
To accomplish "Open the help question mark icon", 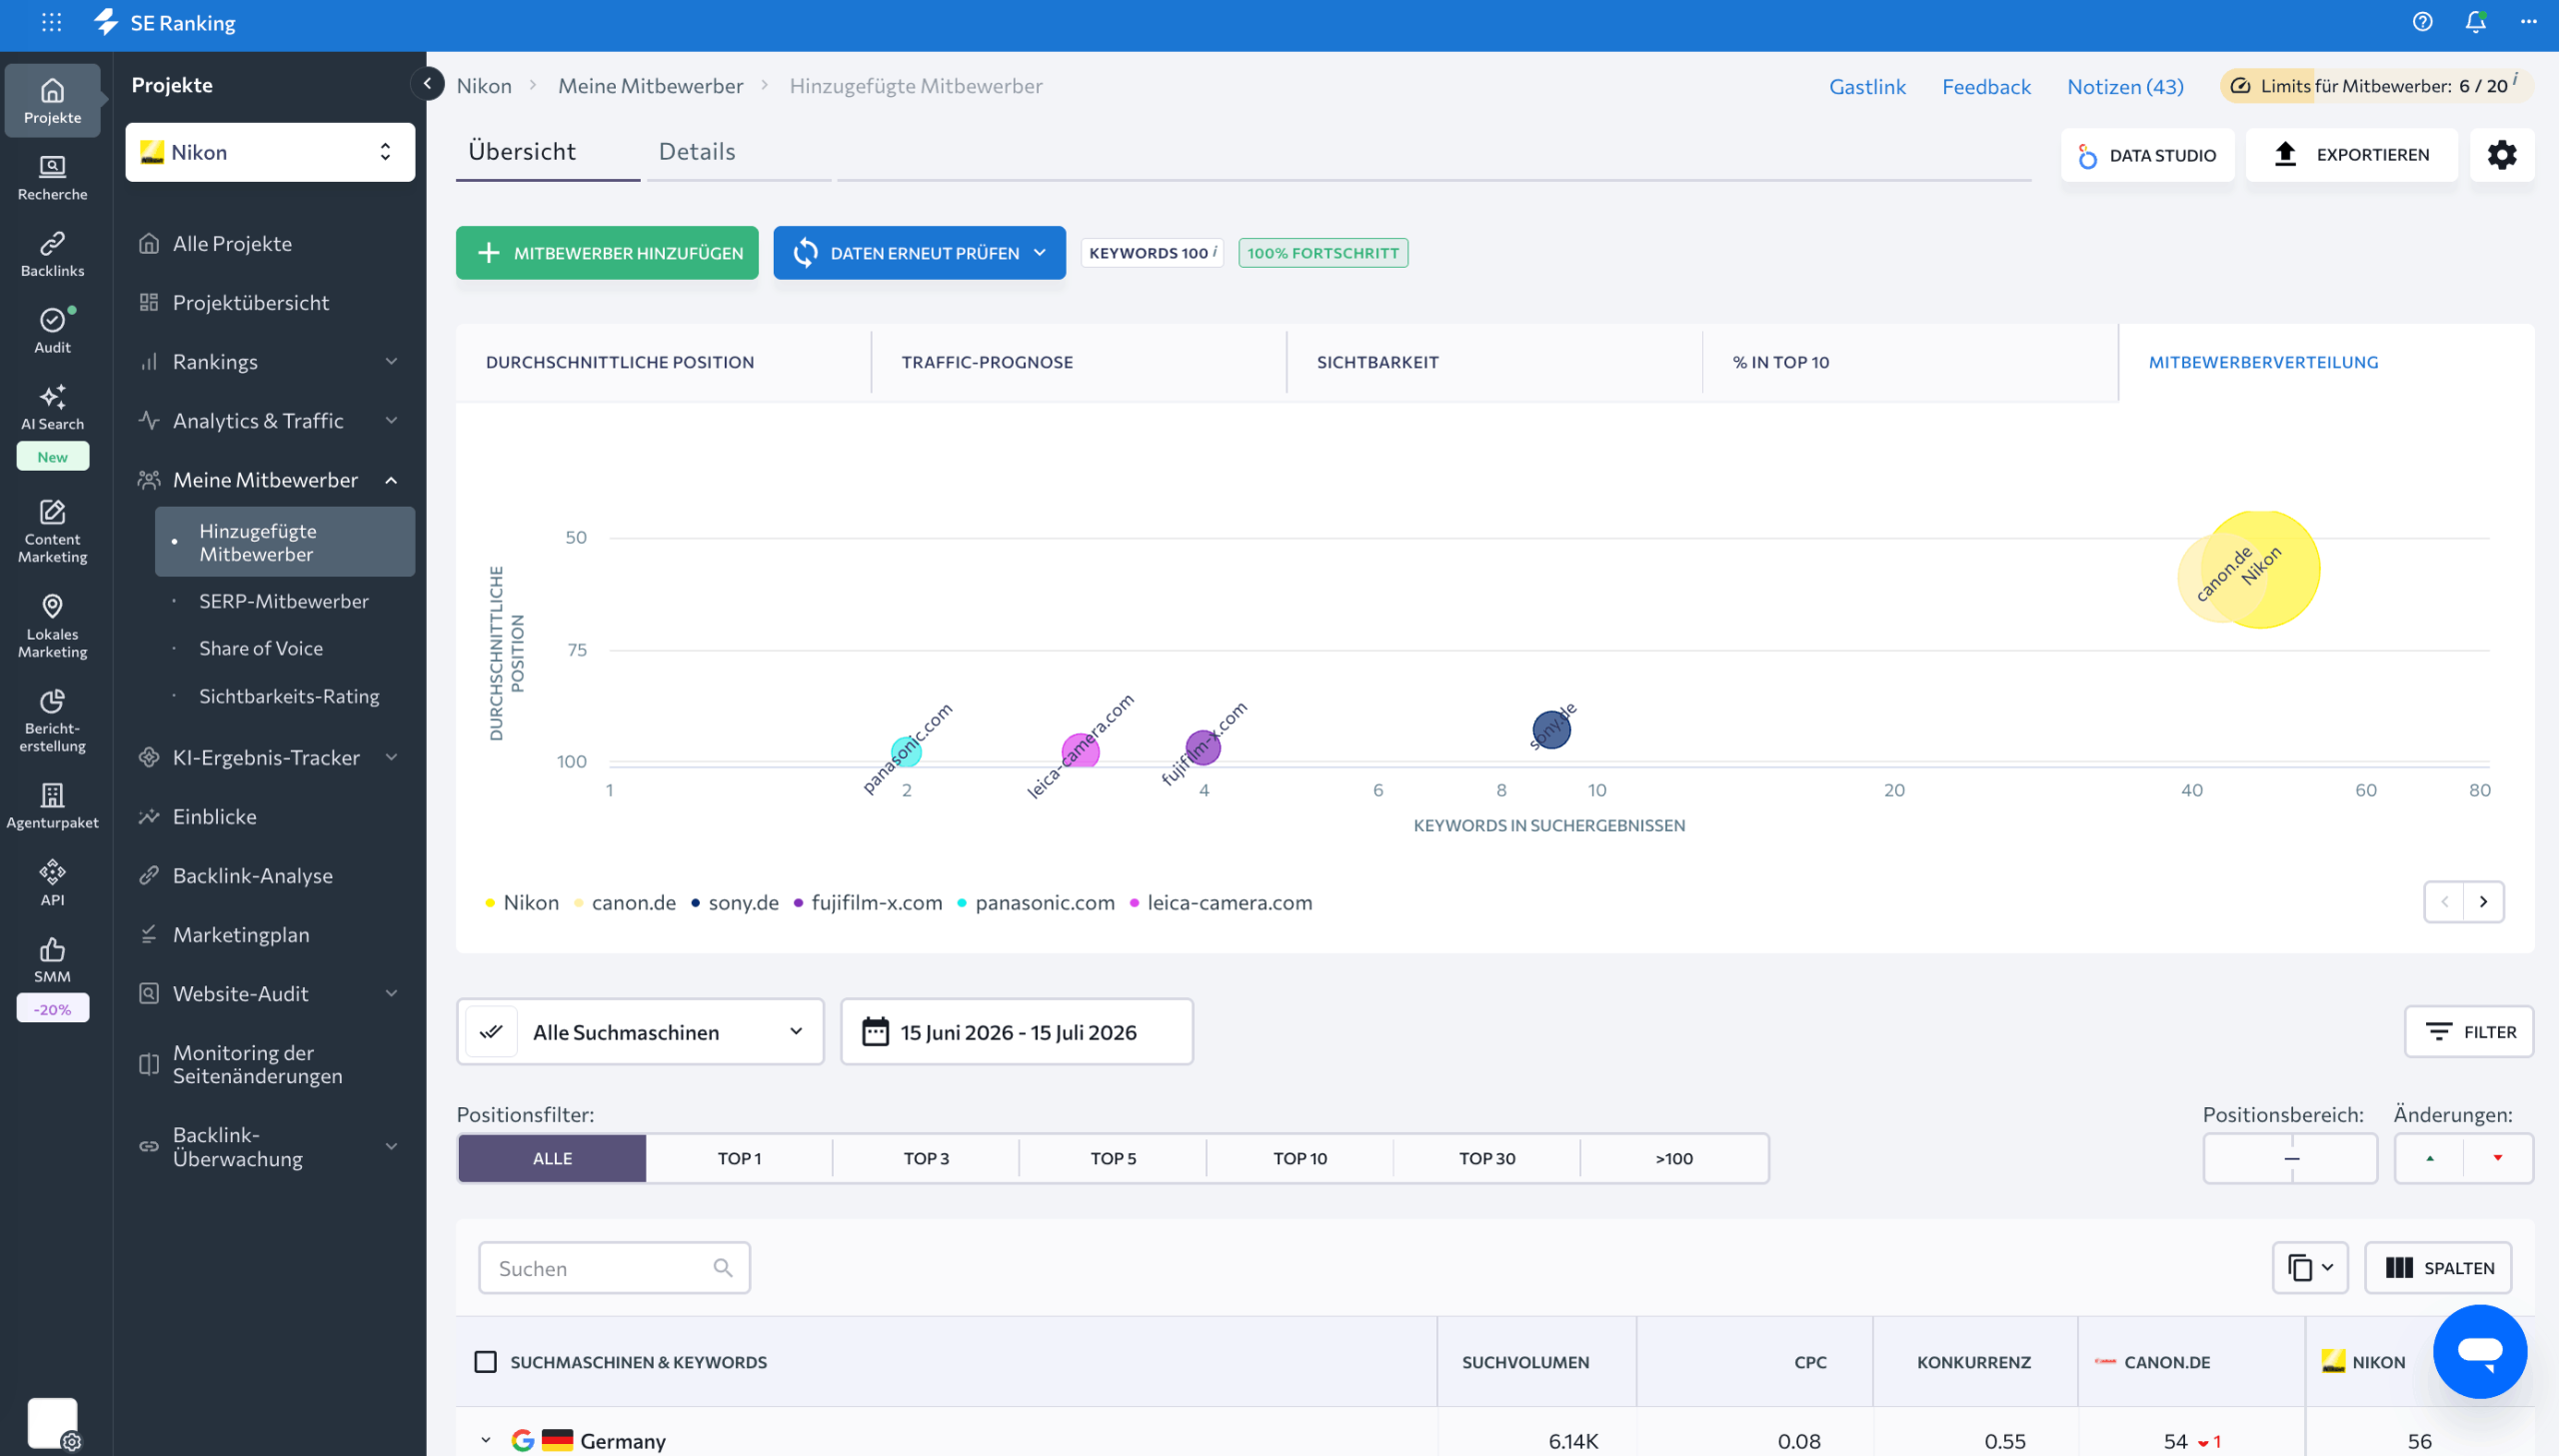I will click(x=2422, y=22).
